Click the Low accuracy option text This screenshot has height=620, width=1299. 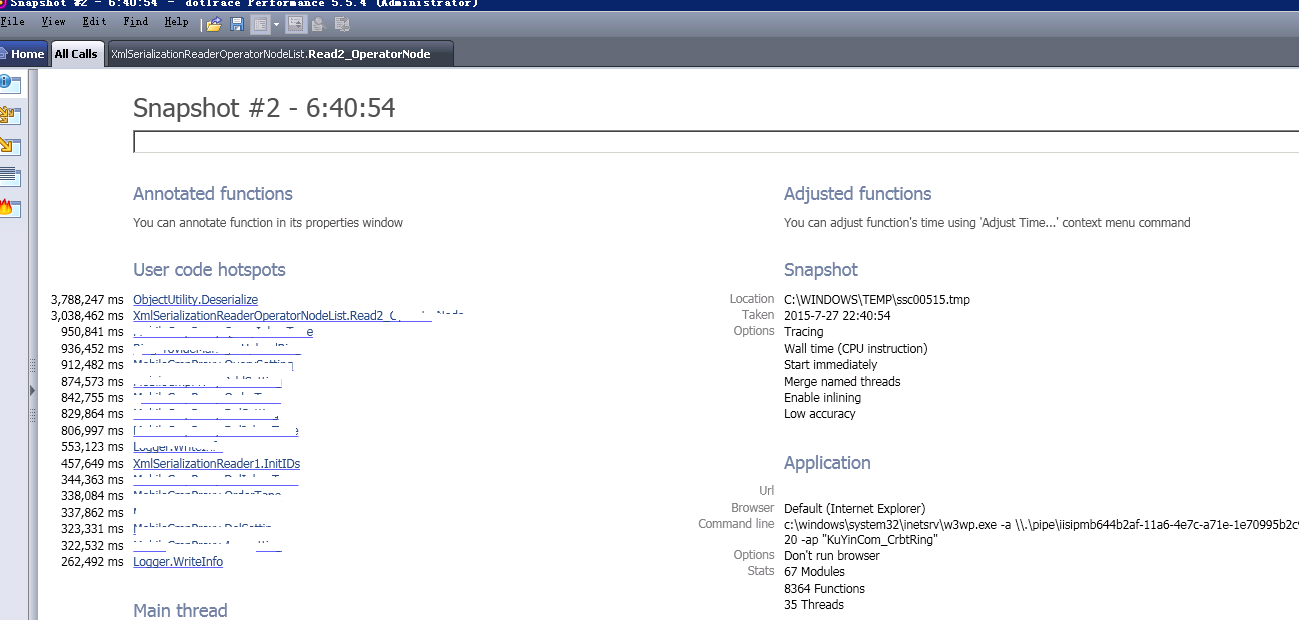point(820,413)
